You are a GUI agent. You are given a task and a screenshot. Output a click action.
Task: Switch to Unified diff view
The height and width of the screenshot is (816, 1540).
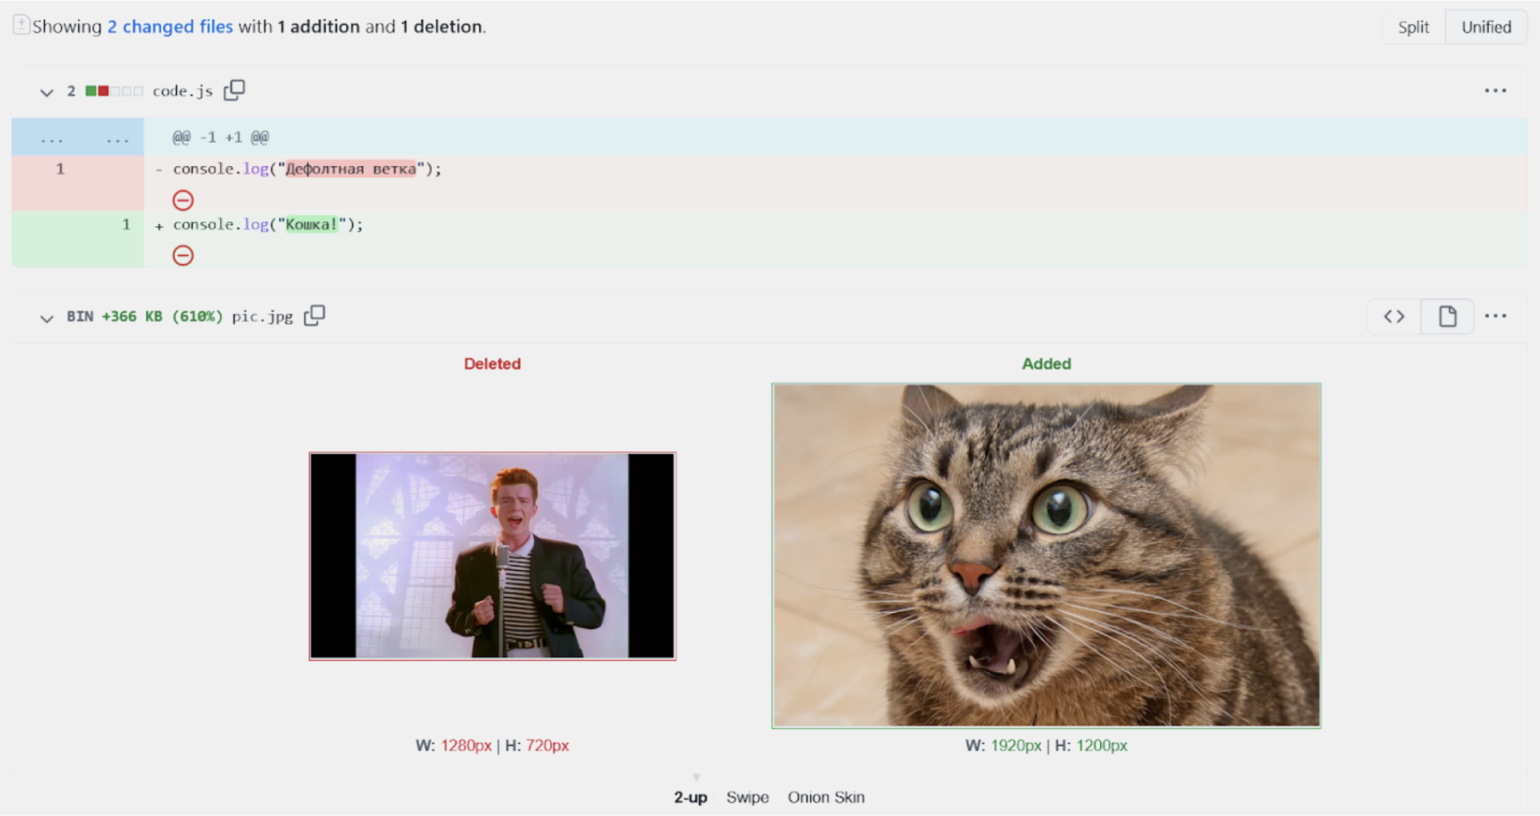(x=1486, y=27)
